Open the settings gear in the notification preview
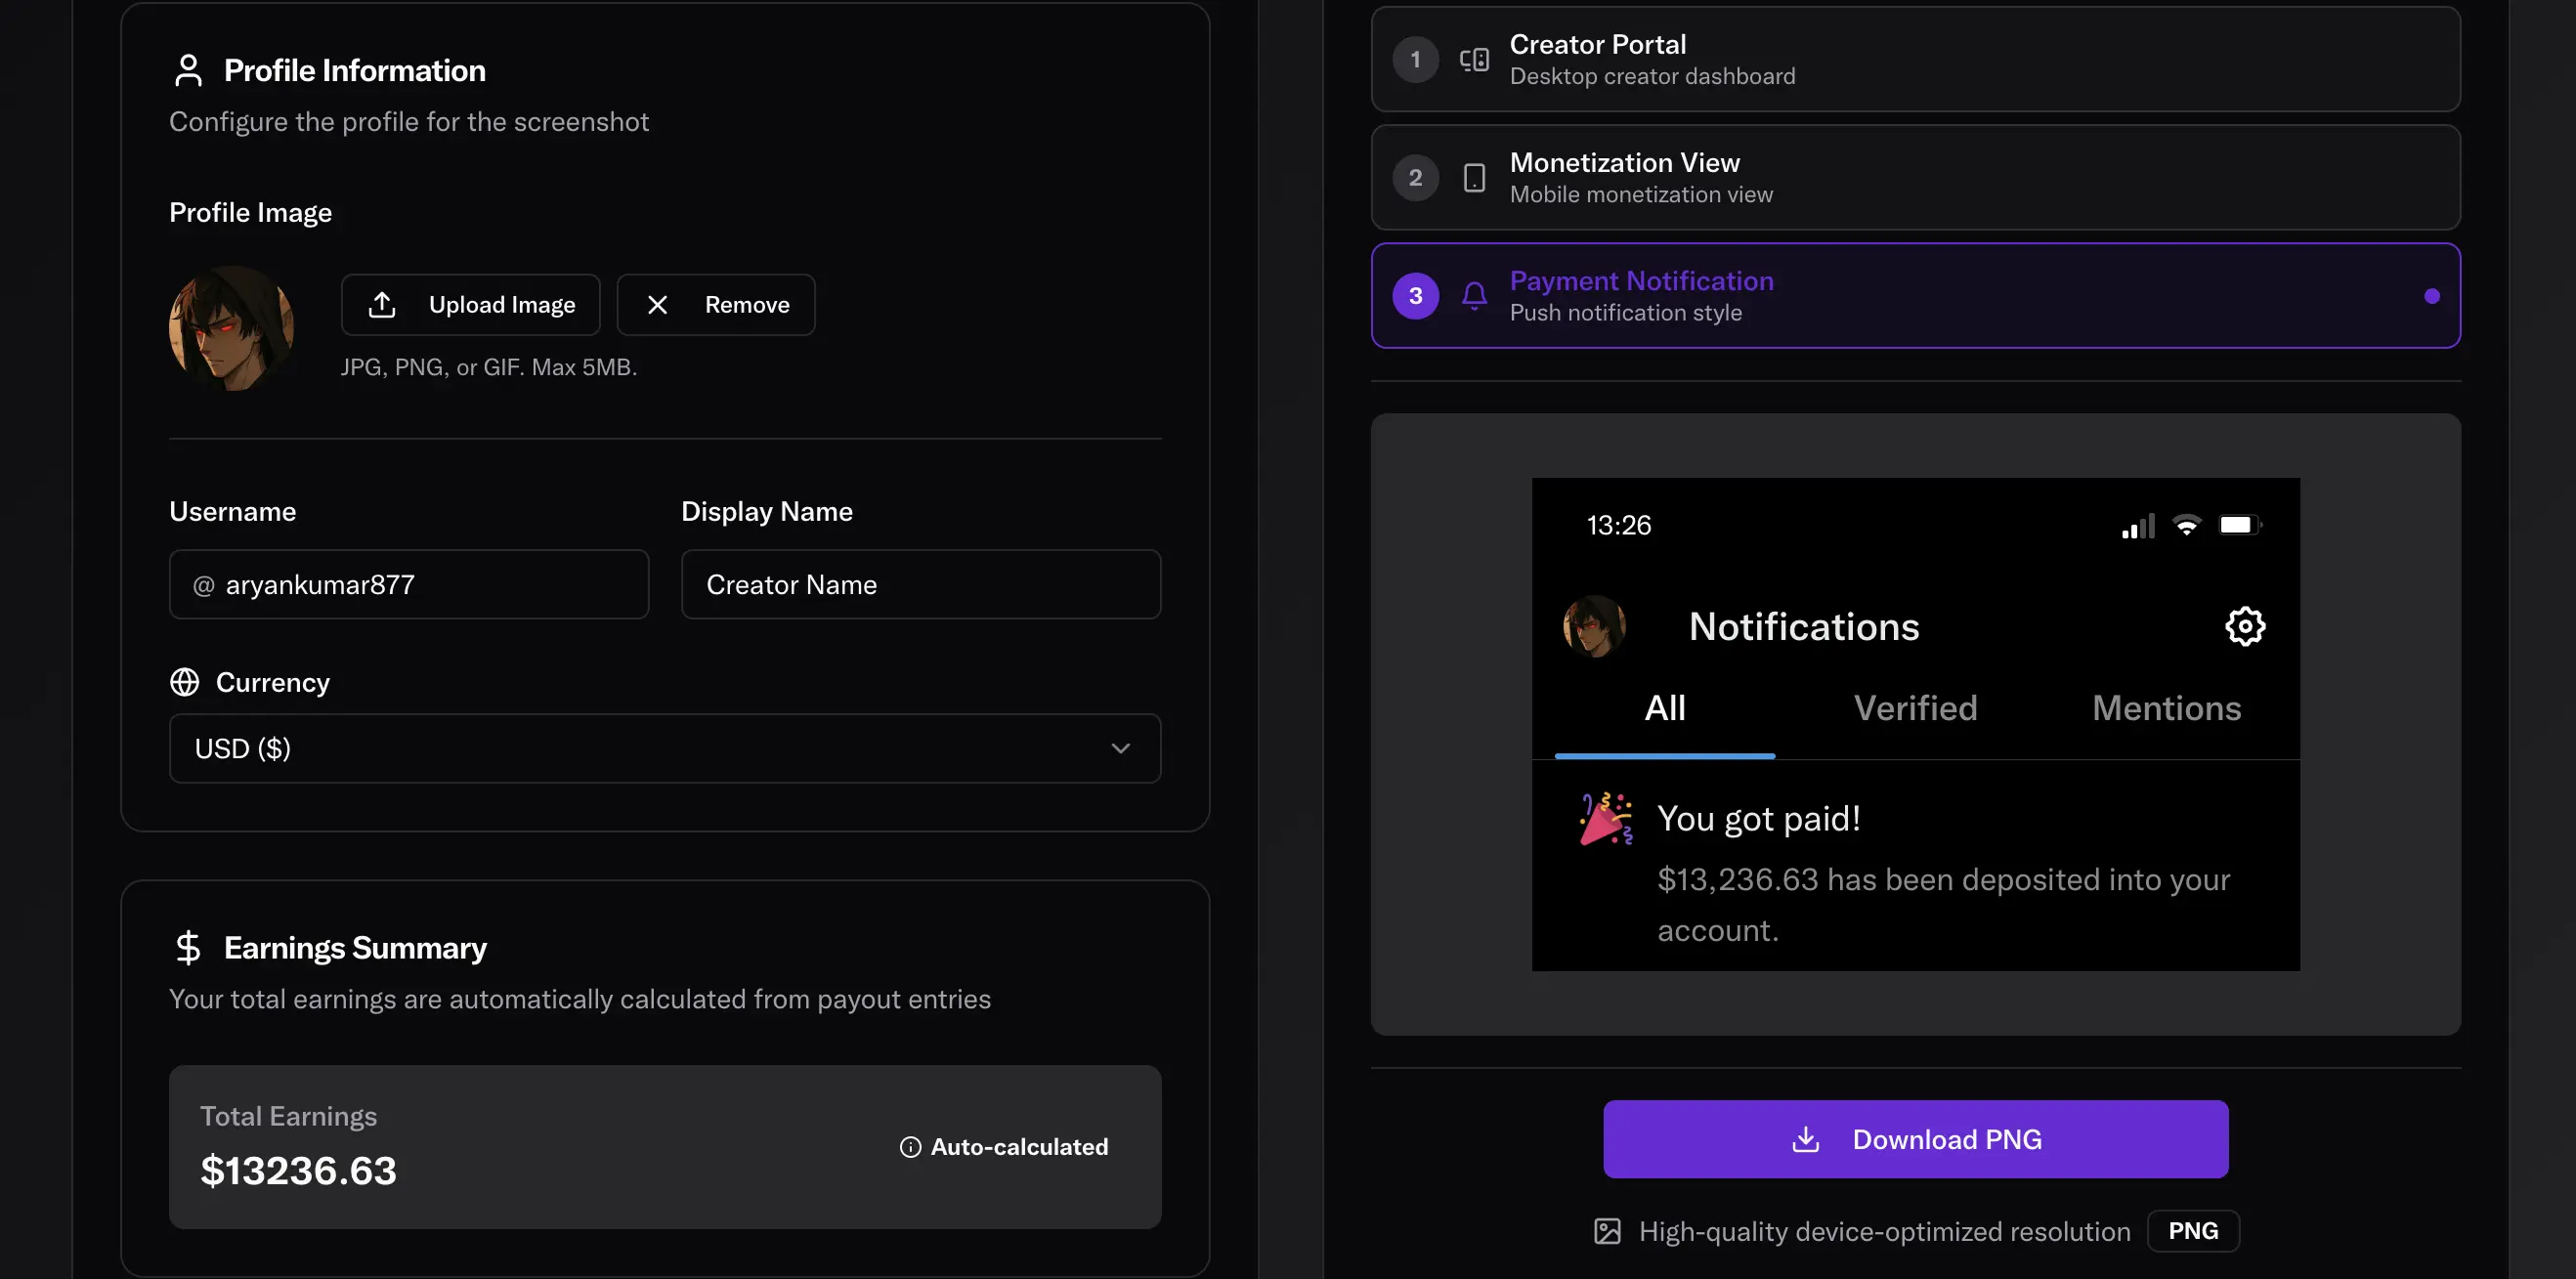This screenshot has width=2576, height=1279. click(x=2245, y=626)
